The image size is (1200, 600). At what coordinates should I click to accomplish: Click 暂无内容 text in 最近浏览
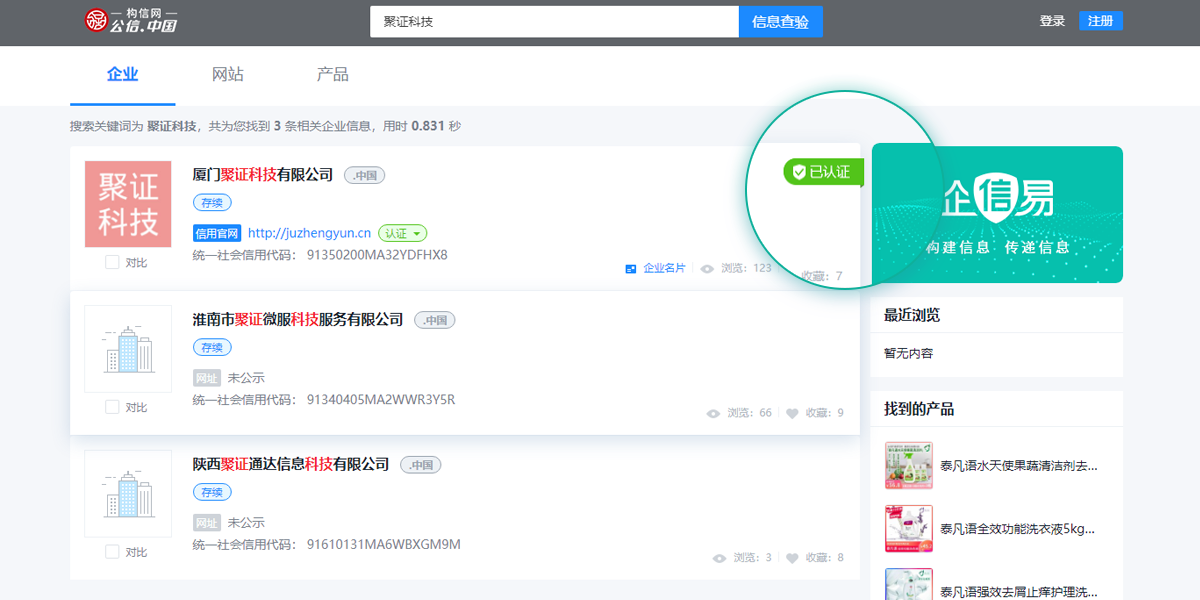908,354
